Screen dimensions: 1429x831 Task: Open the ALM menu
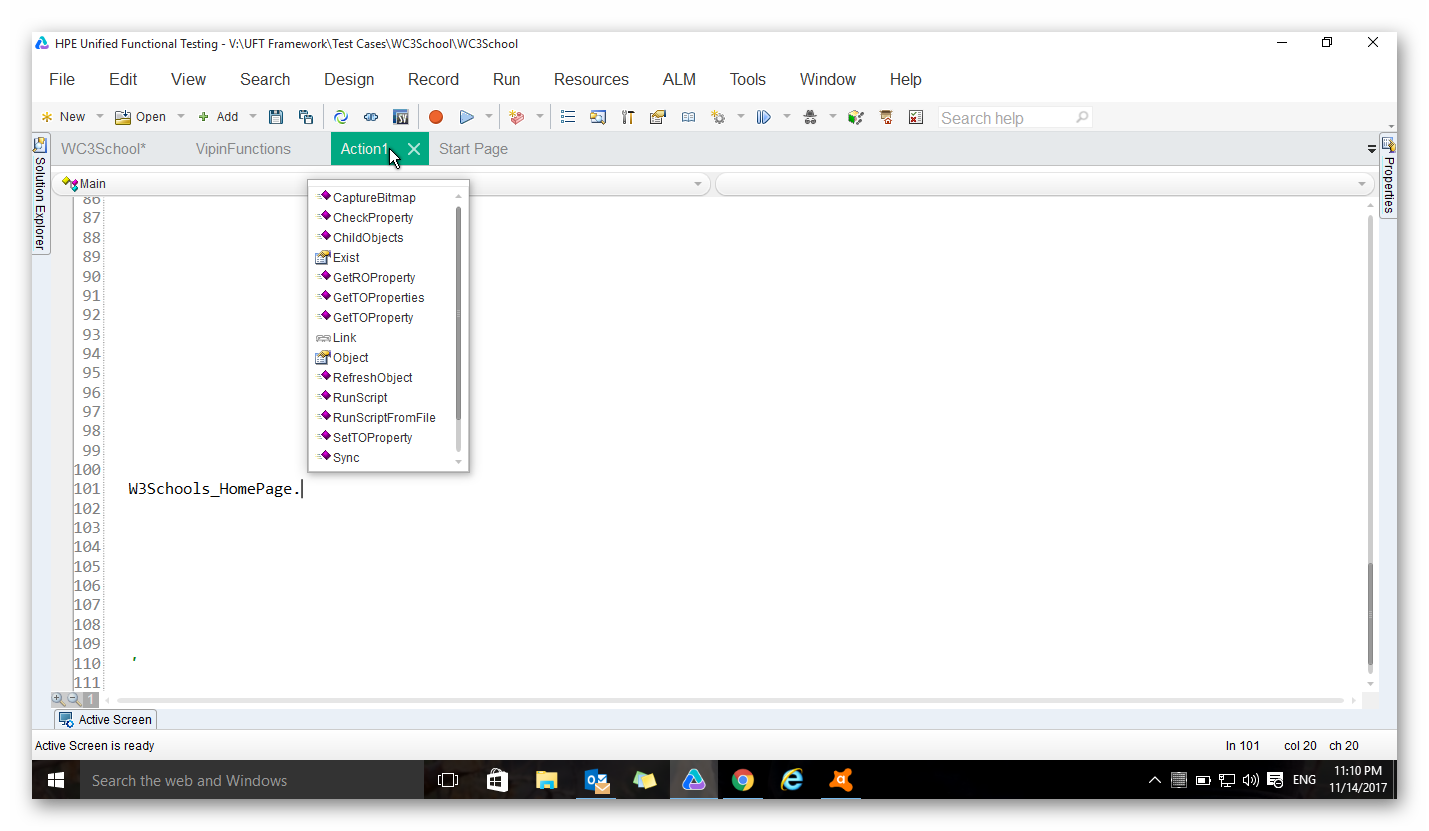[x=679, y=79]
